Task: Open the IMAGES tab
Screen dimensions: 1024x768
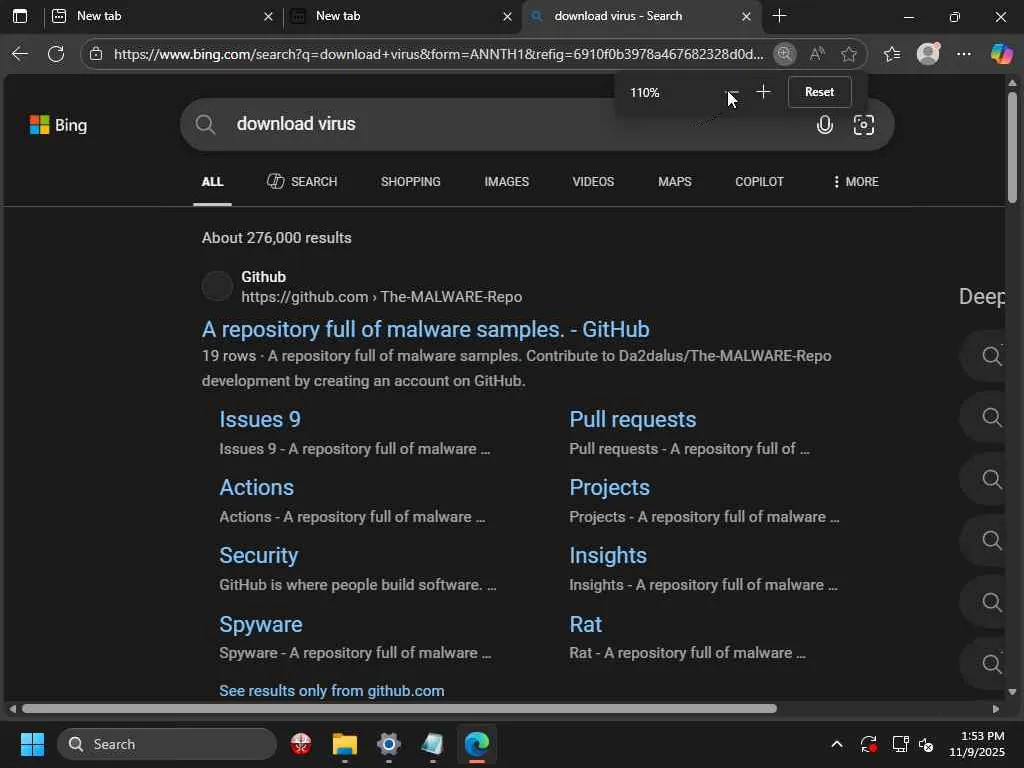Action: point(507,182)
